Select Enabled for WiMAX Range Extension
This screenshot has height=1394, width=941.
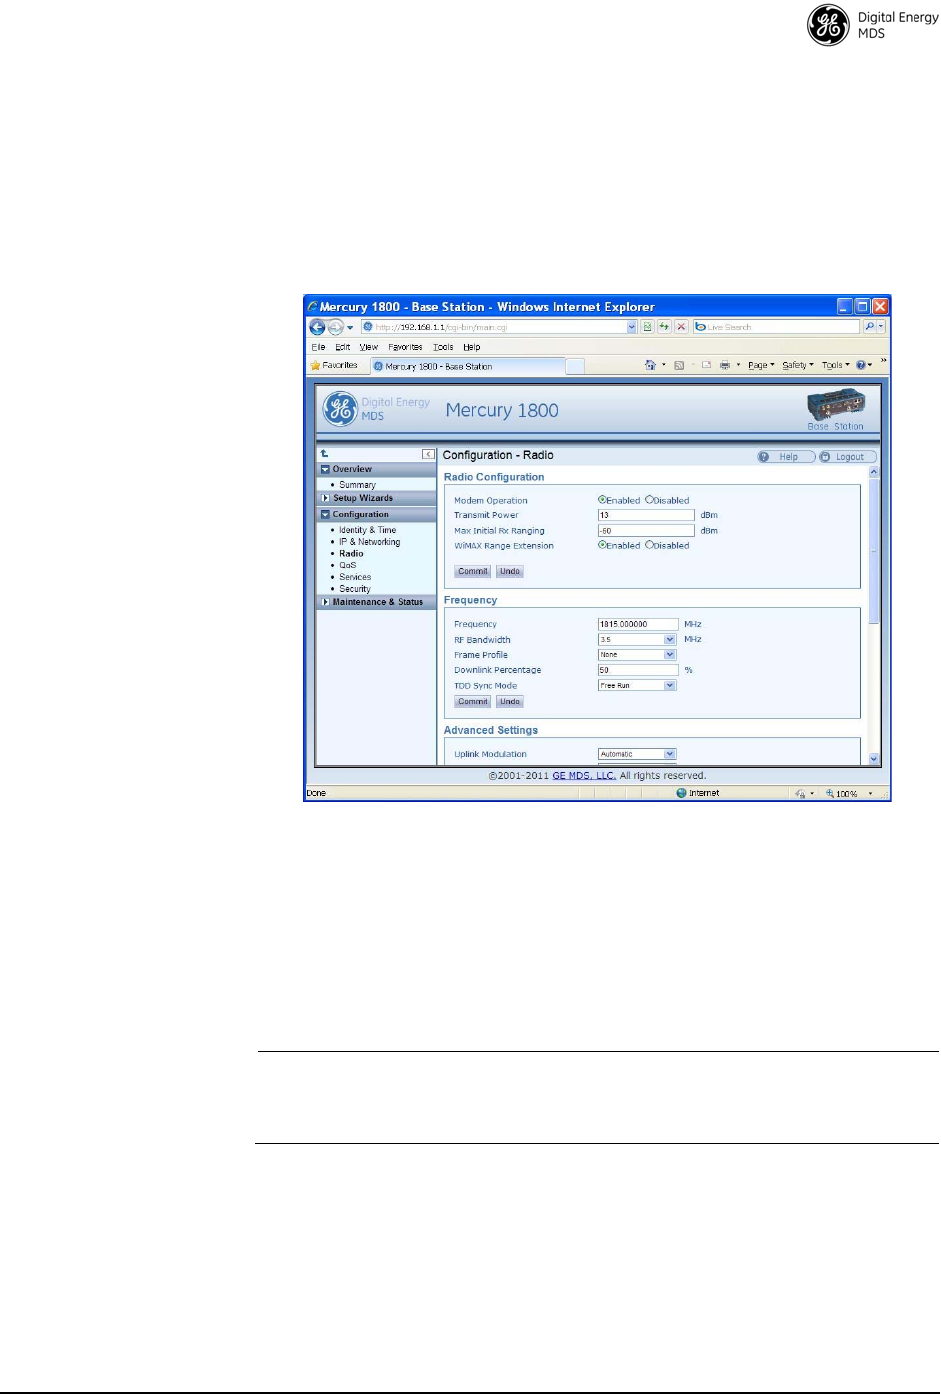coord(602,545)
